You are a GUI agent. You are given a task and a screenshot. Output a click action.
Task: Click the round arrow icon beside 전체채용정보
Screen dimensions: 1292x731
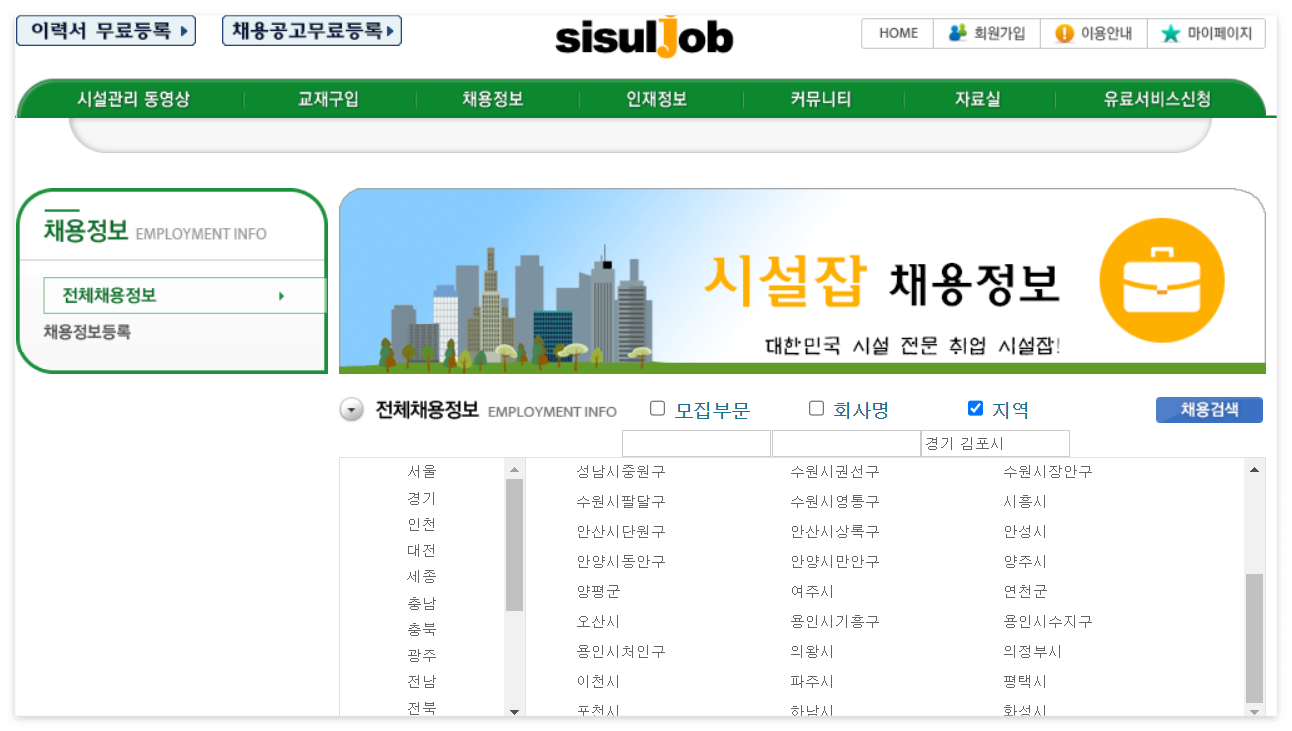351,410
